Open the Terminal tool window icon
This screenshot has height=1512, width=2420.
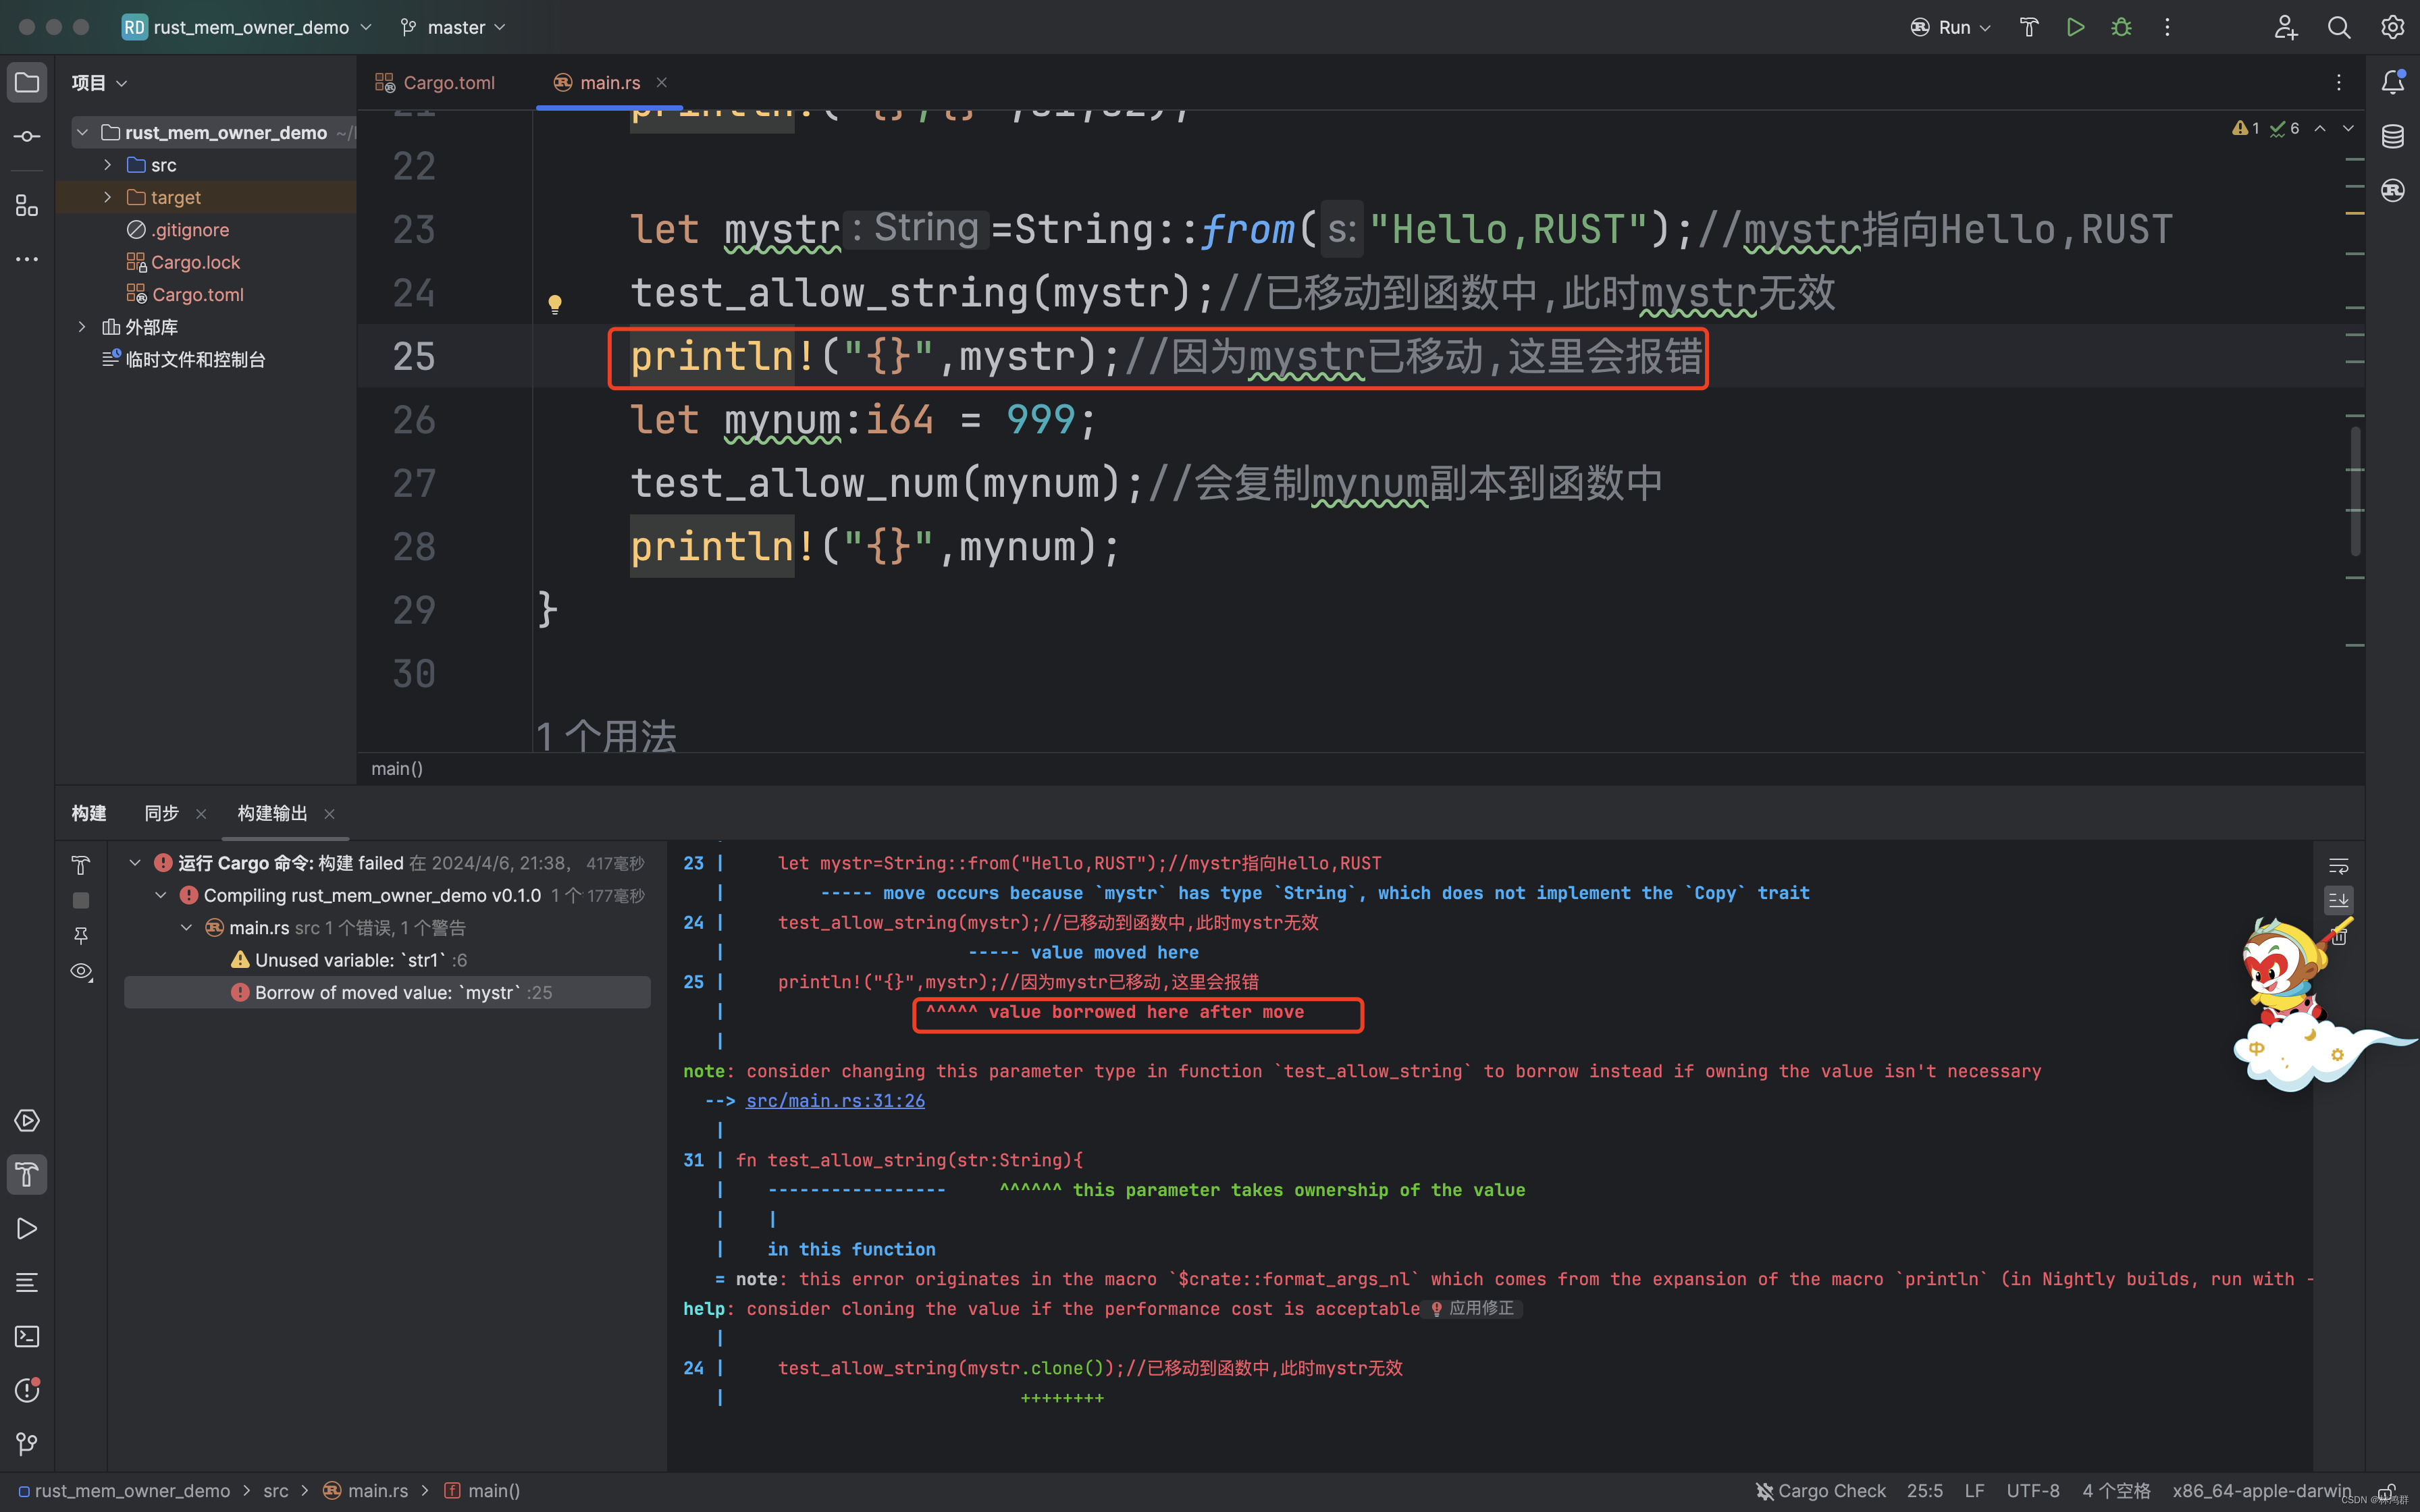(x=27, y=1337)
